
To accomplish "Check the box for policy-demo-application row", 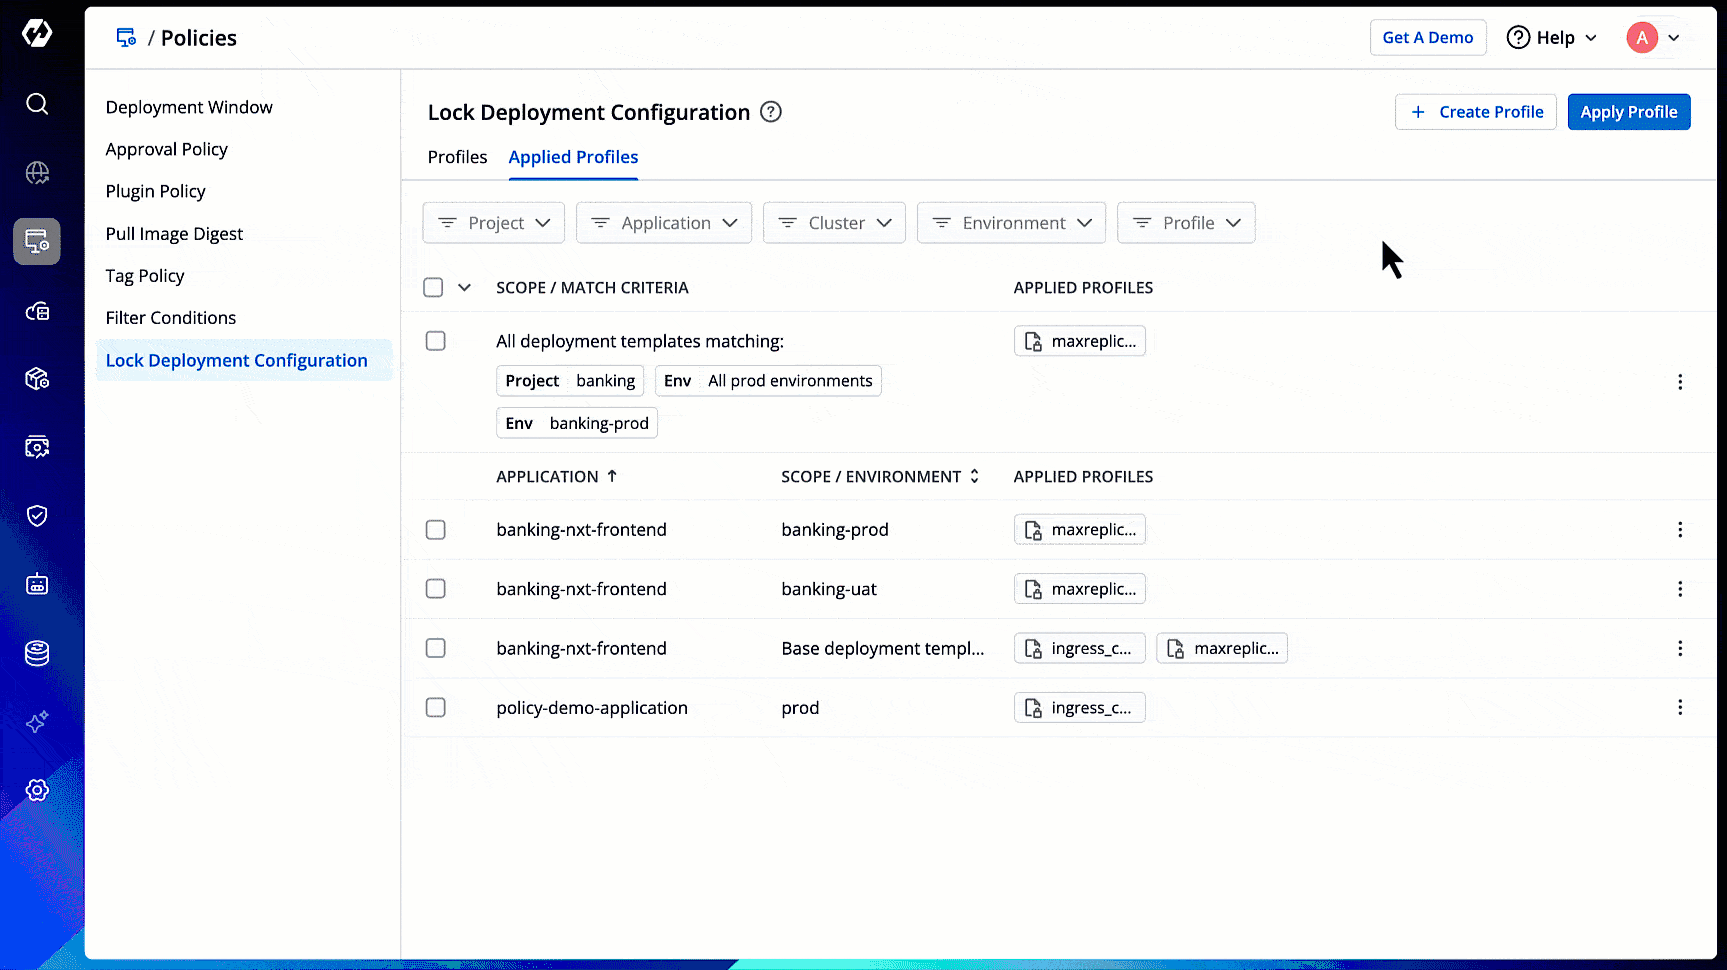I will (435, 708).
